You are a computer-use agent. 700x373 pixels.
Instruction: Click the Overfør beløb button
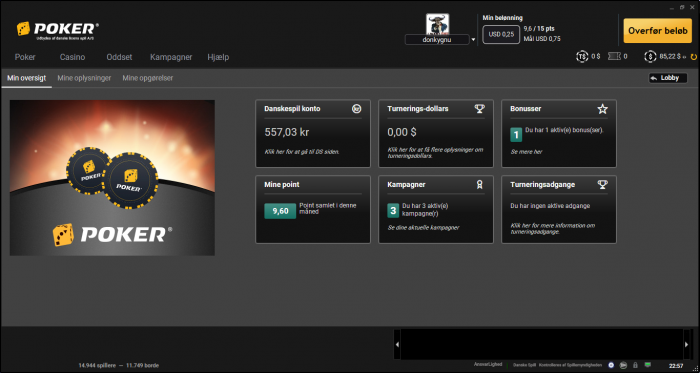[658, 31]
